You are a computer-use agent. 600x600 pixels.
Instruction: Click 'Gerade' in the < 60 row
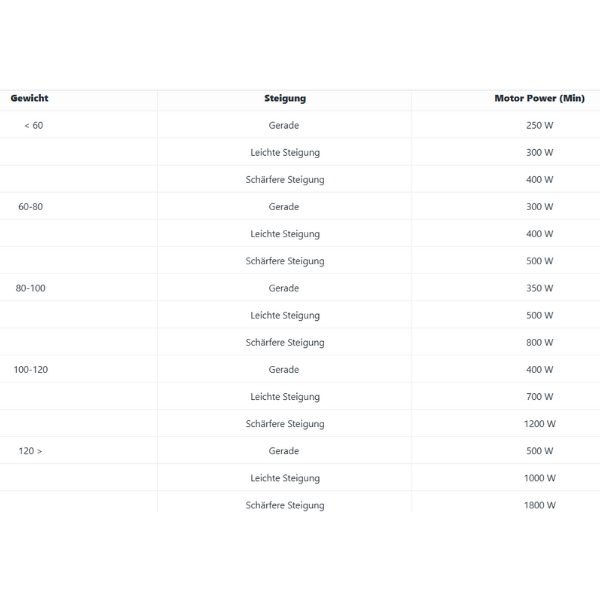284,126
